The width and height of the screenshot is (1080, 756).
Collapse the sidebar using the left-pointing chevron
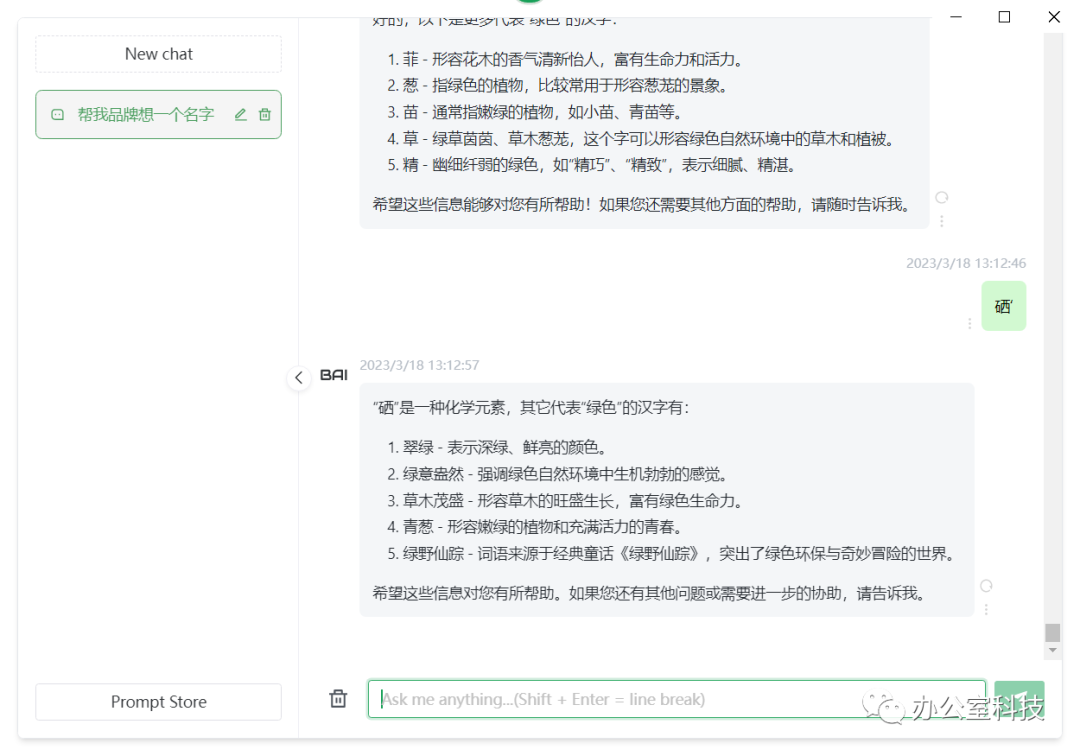[298, 378]
